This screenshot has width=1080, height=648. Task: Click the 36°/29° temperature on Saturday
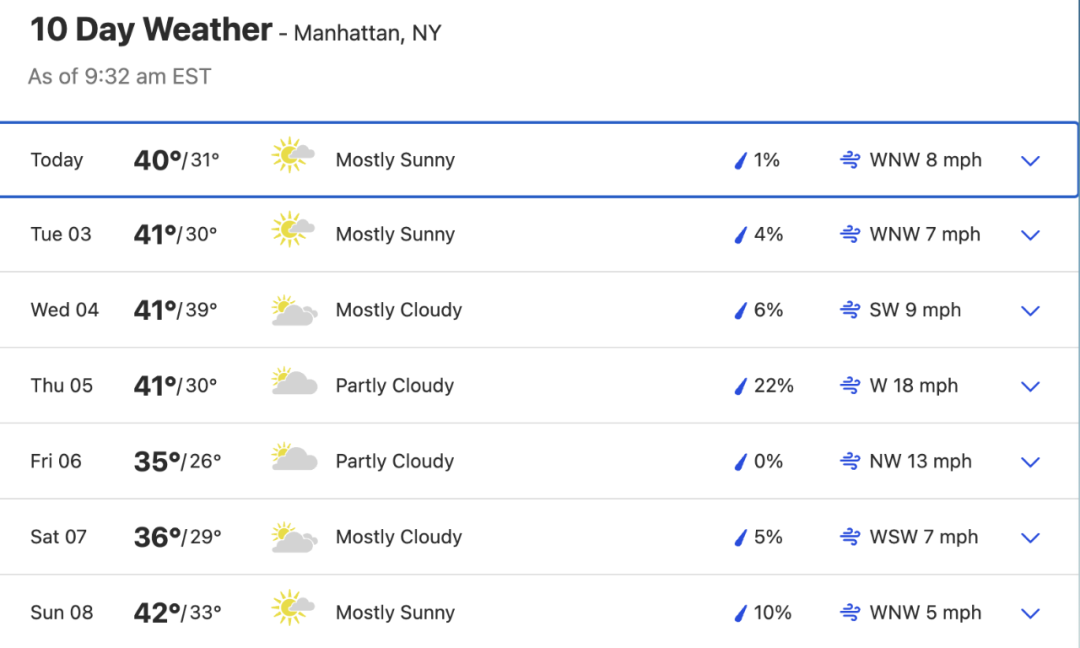[x=178, y=537]
